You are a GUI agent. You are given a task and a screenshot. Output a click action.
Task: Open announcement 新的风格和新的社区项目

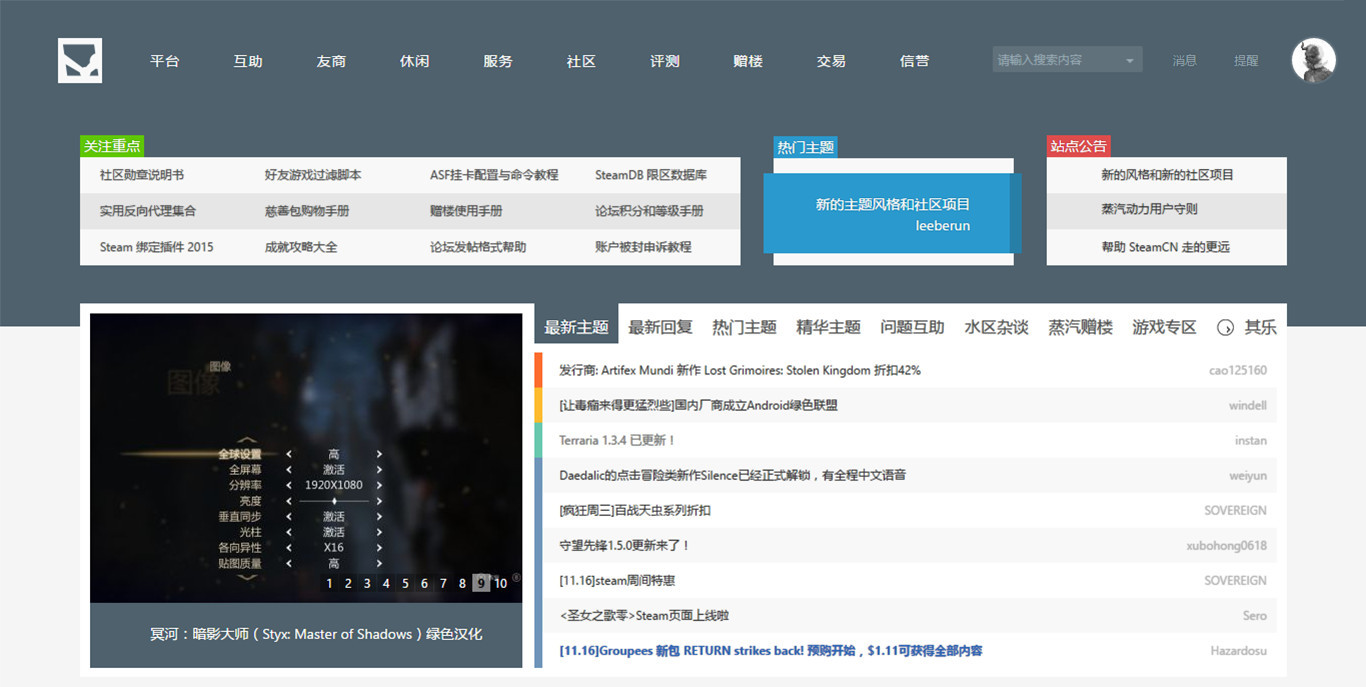[1167, 175]
